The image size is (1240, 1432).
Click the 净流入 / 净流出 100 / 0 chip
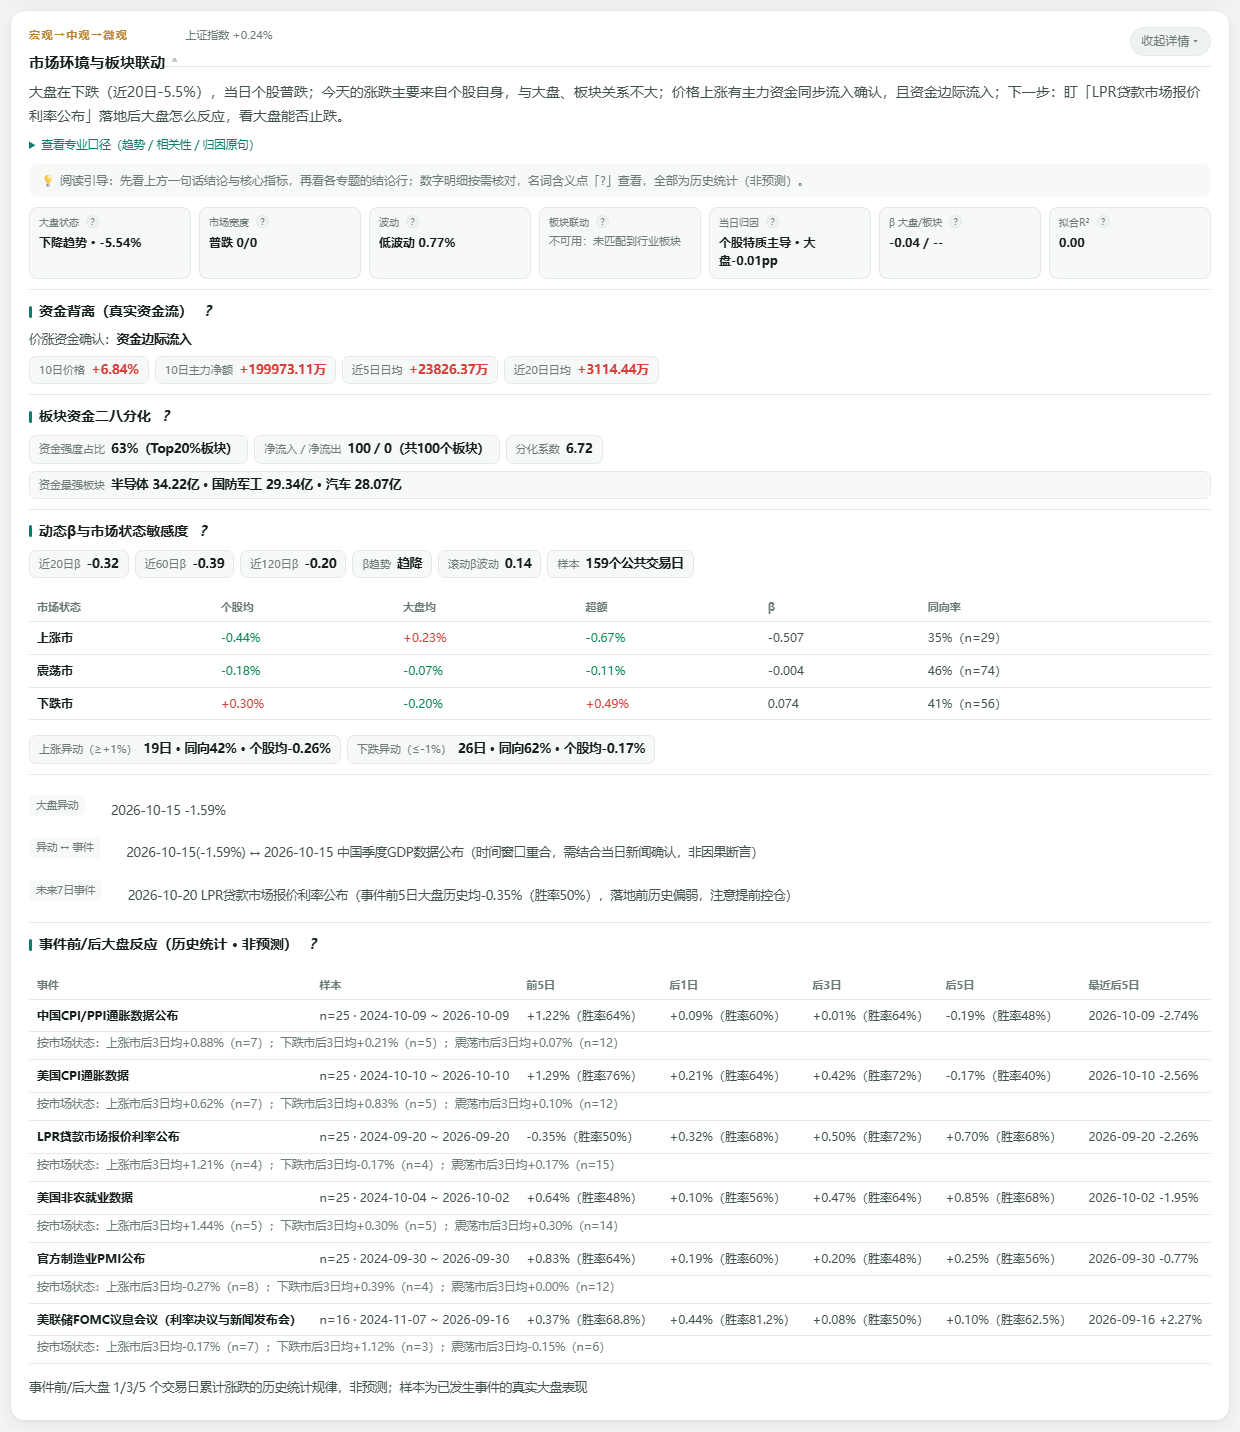pos(377,449)
